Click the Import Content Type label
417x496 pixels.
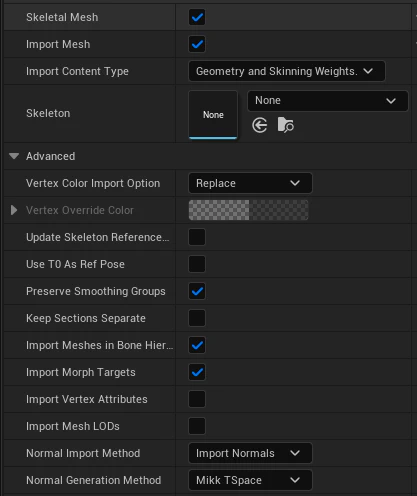coord(77,71)
